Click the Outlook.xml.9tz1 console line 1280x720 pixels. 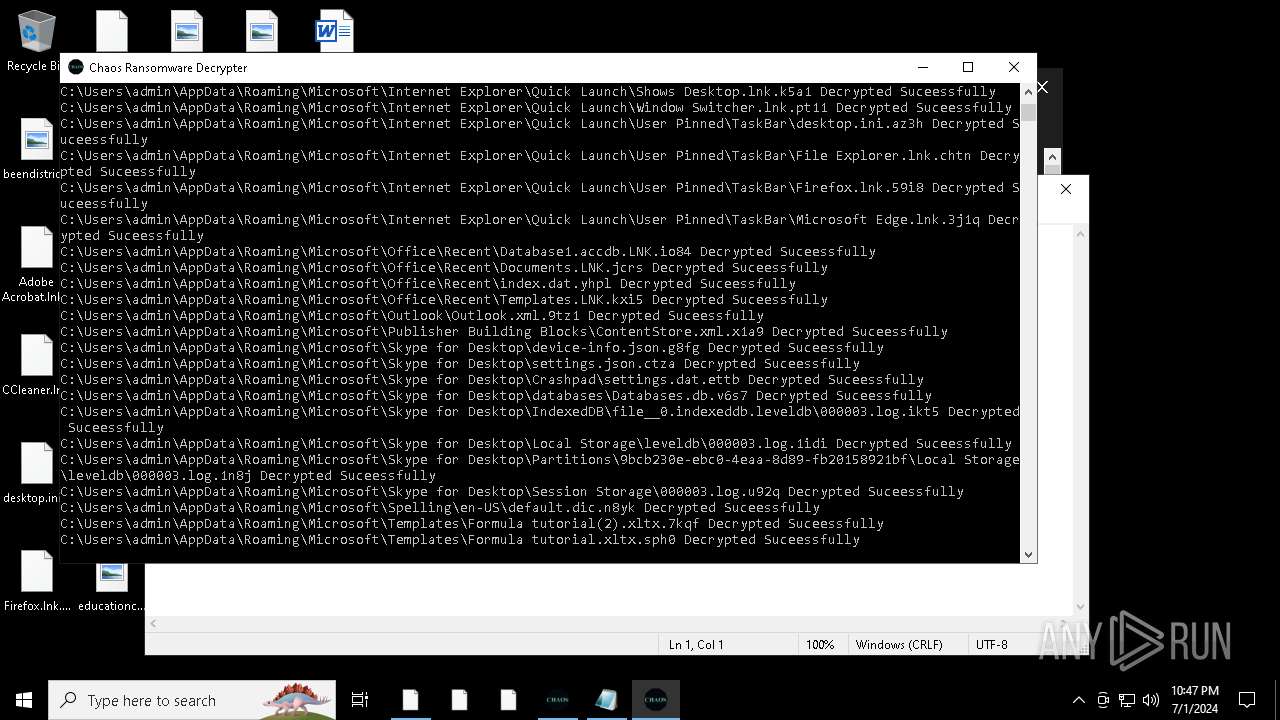click(x=412, y=315)
